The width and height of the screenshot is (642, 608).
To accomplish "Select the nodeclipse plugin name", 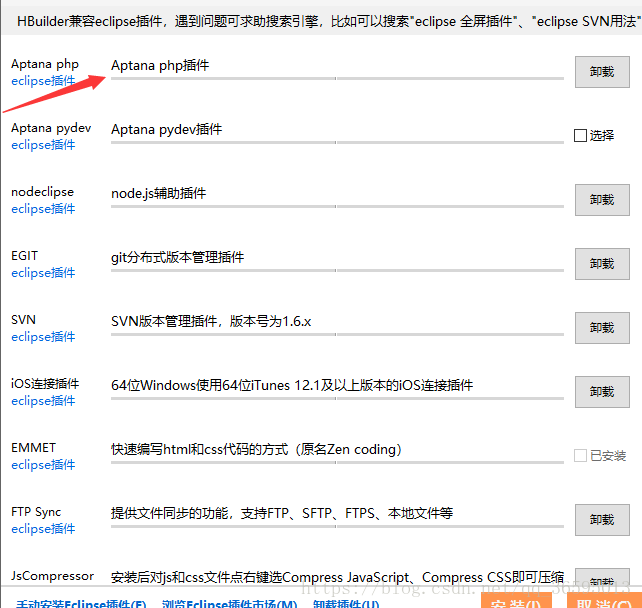I will point(42,192).
